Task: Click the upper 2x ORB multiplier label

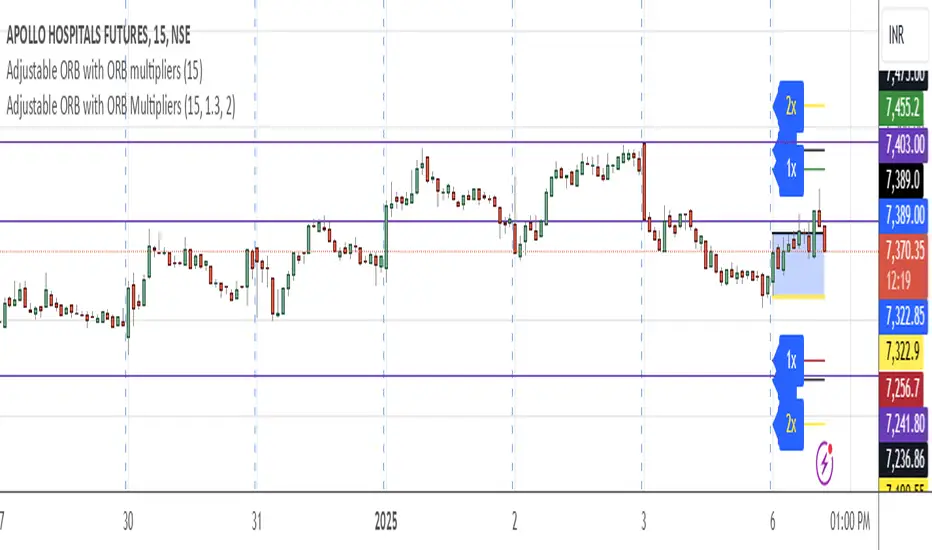Action: (789, 106)
